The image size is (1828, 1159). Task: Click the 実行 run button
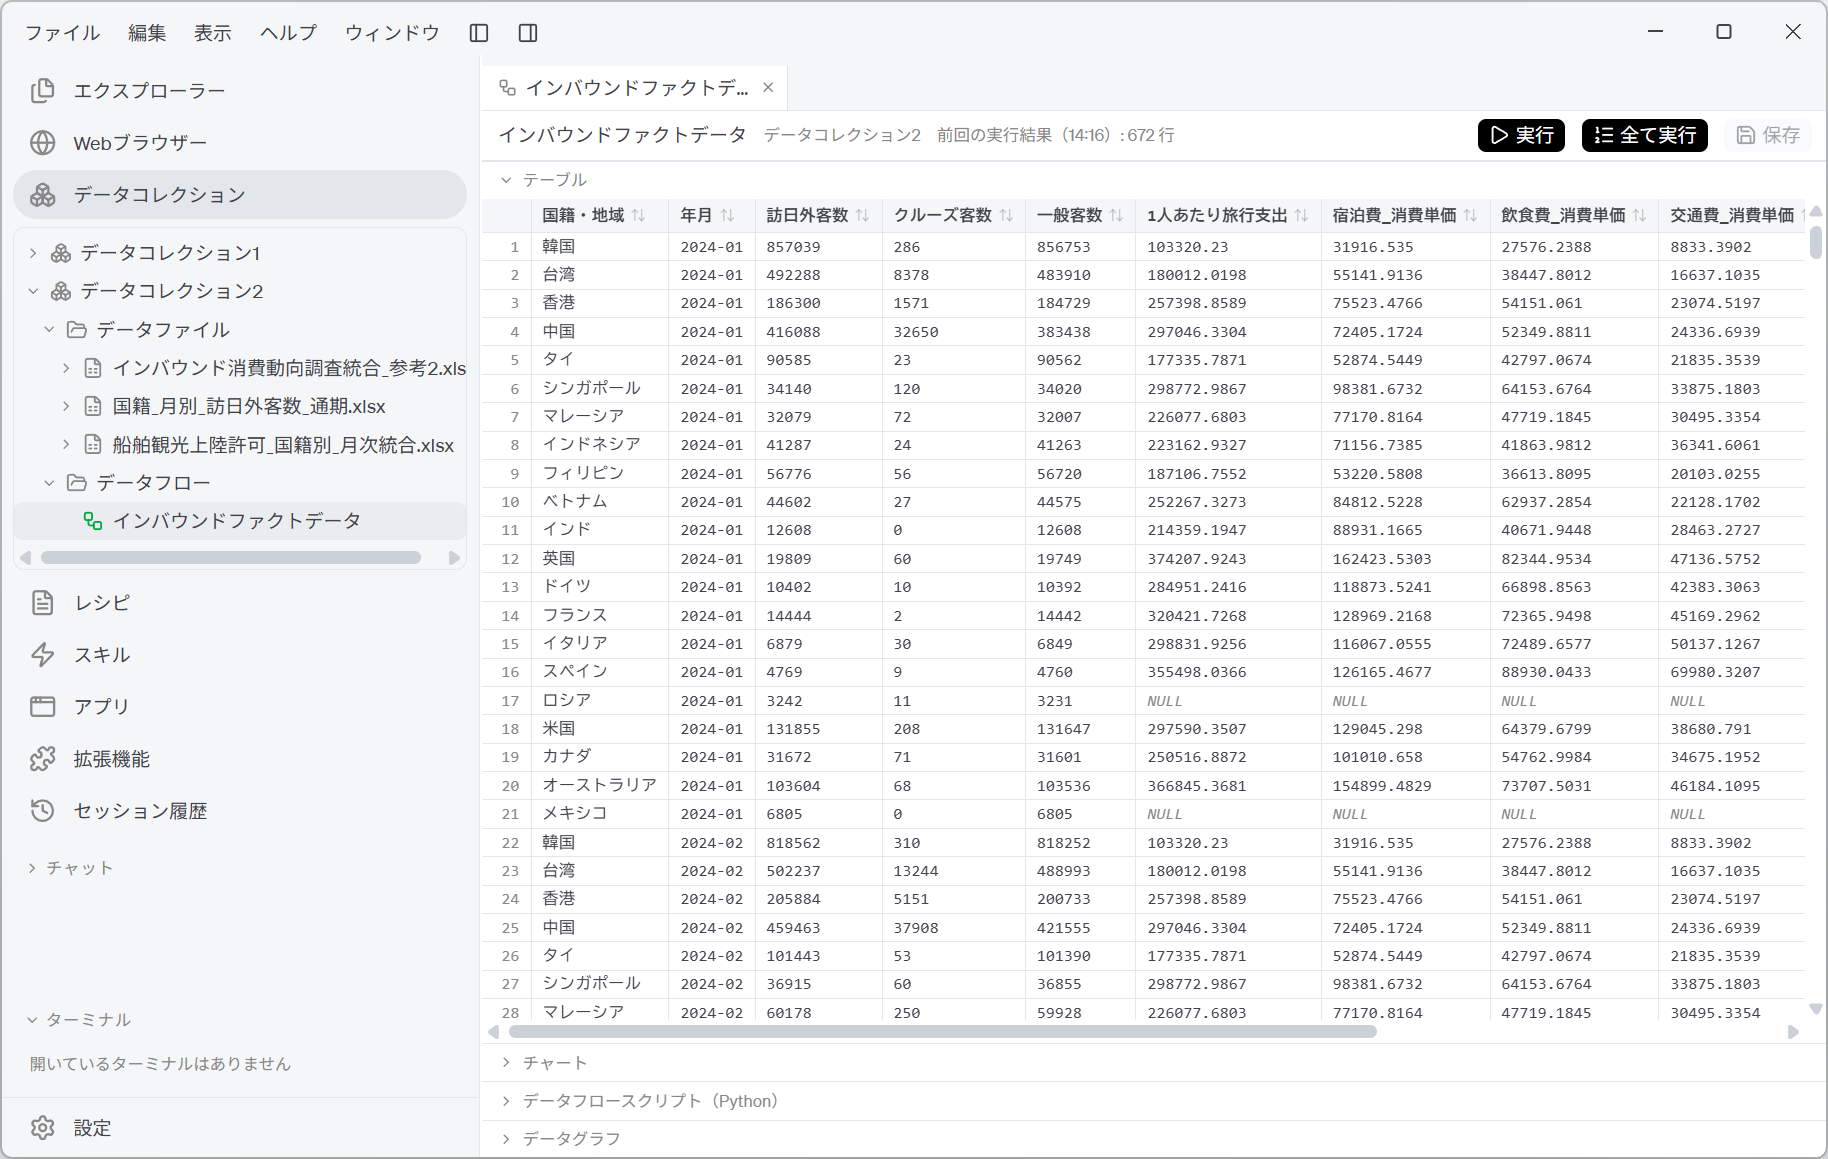pos(1521,135)
